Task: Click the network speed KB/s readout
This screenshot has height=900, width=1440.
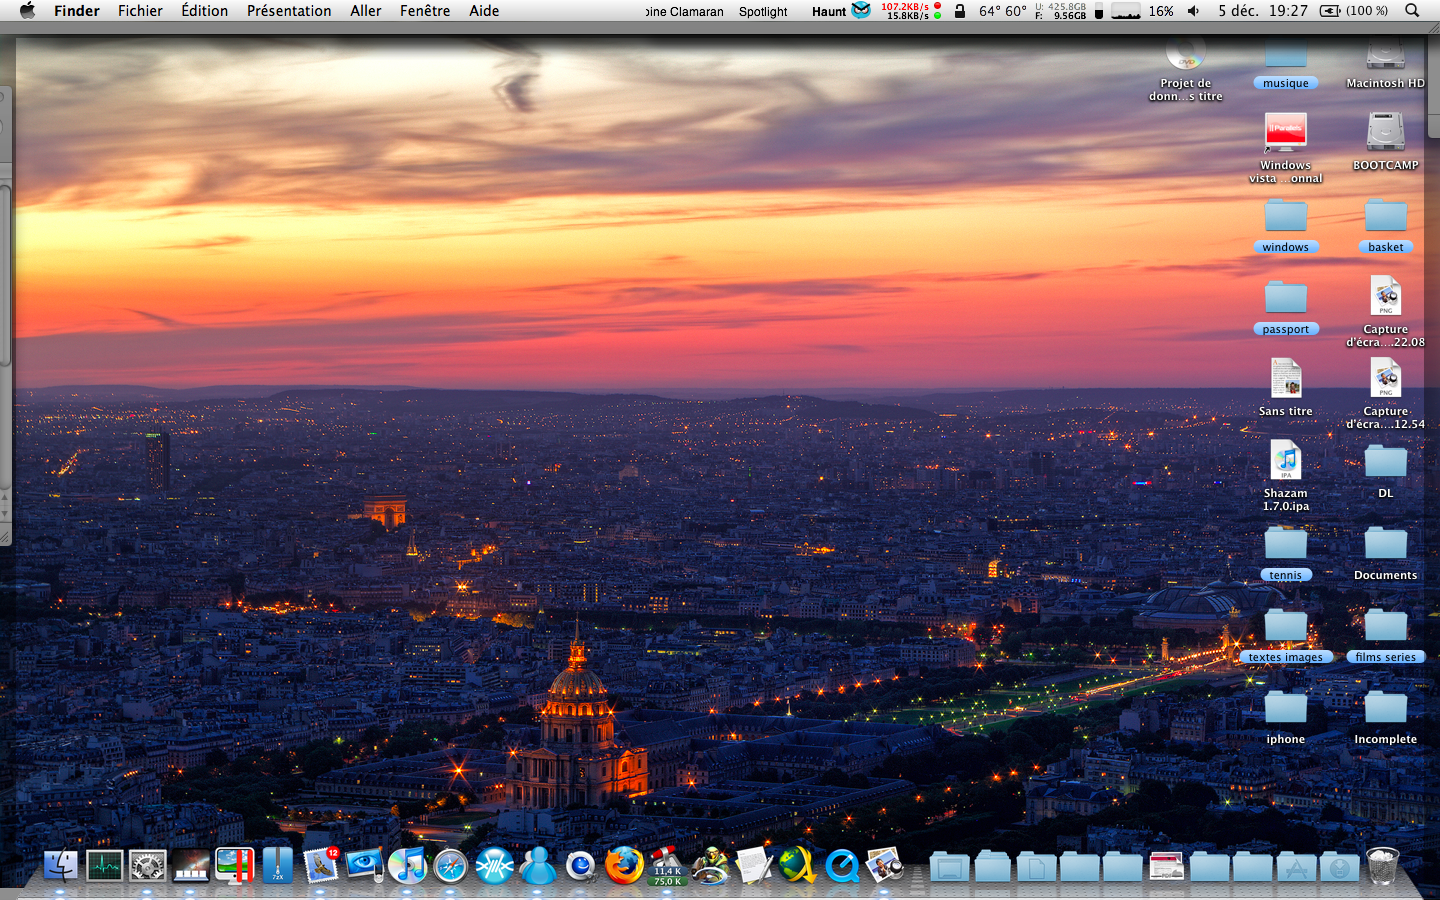Action: pos(911,11)
